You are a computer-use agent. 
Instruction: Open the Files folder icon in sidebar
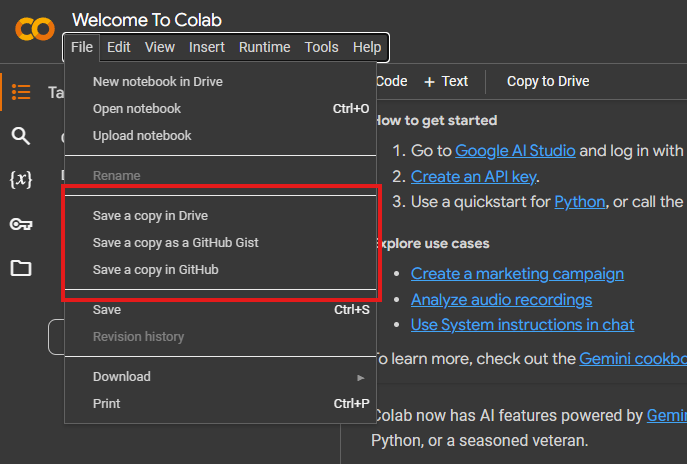tap(21, 268)
